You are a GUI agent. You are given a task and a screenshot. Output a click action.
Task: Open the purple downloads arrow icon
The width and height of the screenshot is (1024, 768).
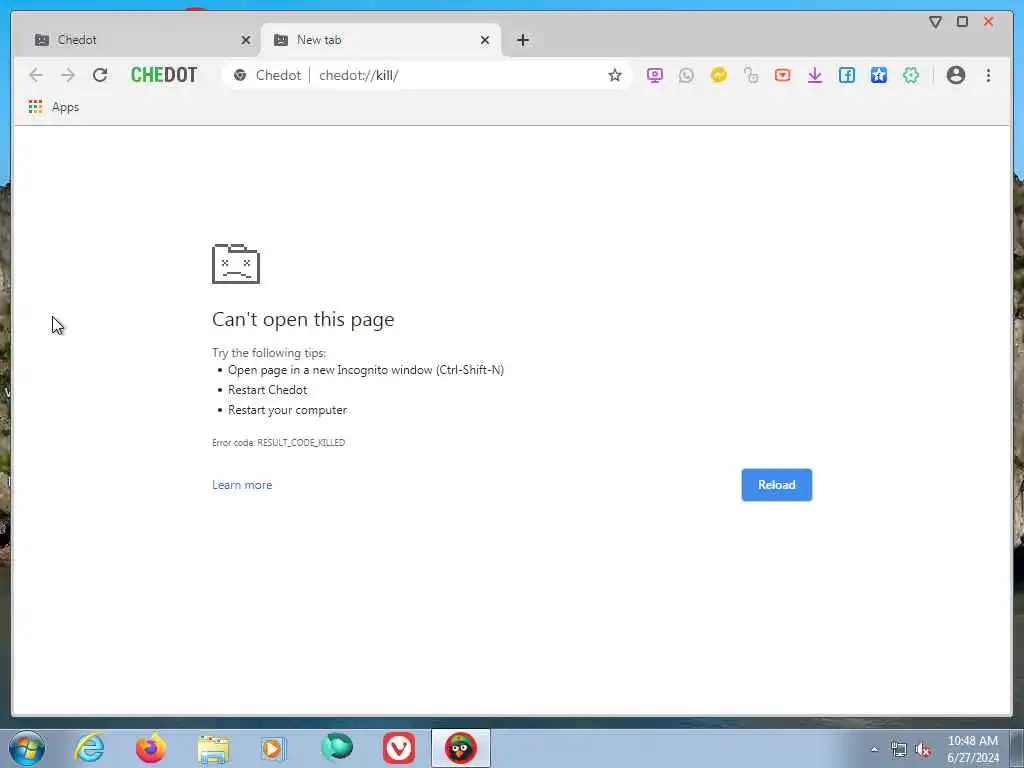(814, 75)
